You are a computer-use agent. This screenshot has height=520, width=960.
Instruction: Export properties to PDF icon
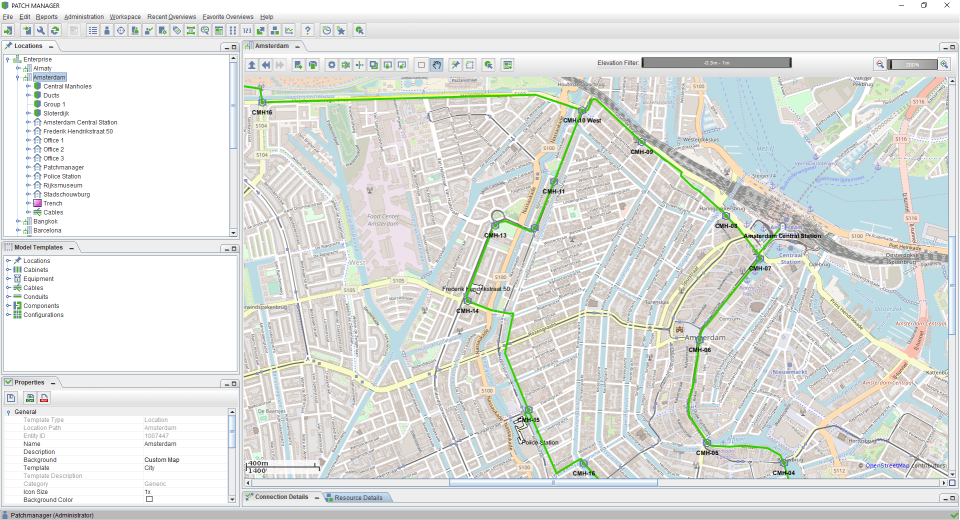44,398
